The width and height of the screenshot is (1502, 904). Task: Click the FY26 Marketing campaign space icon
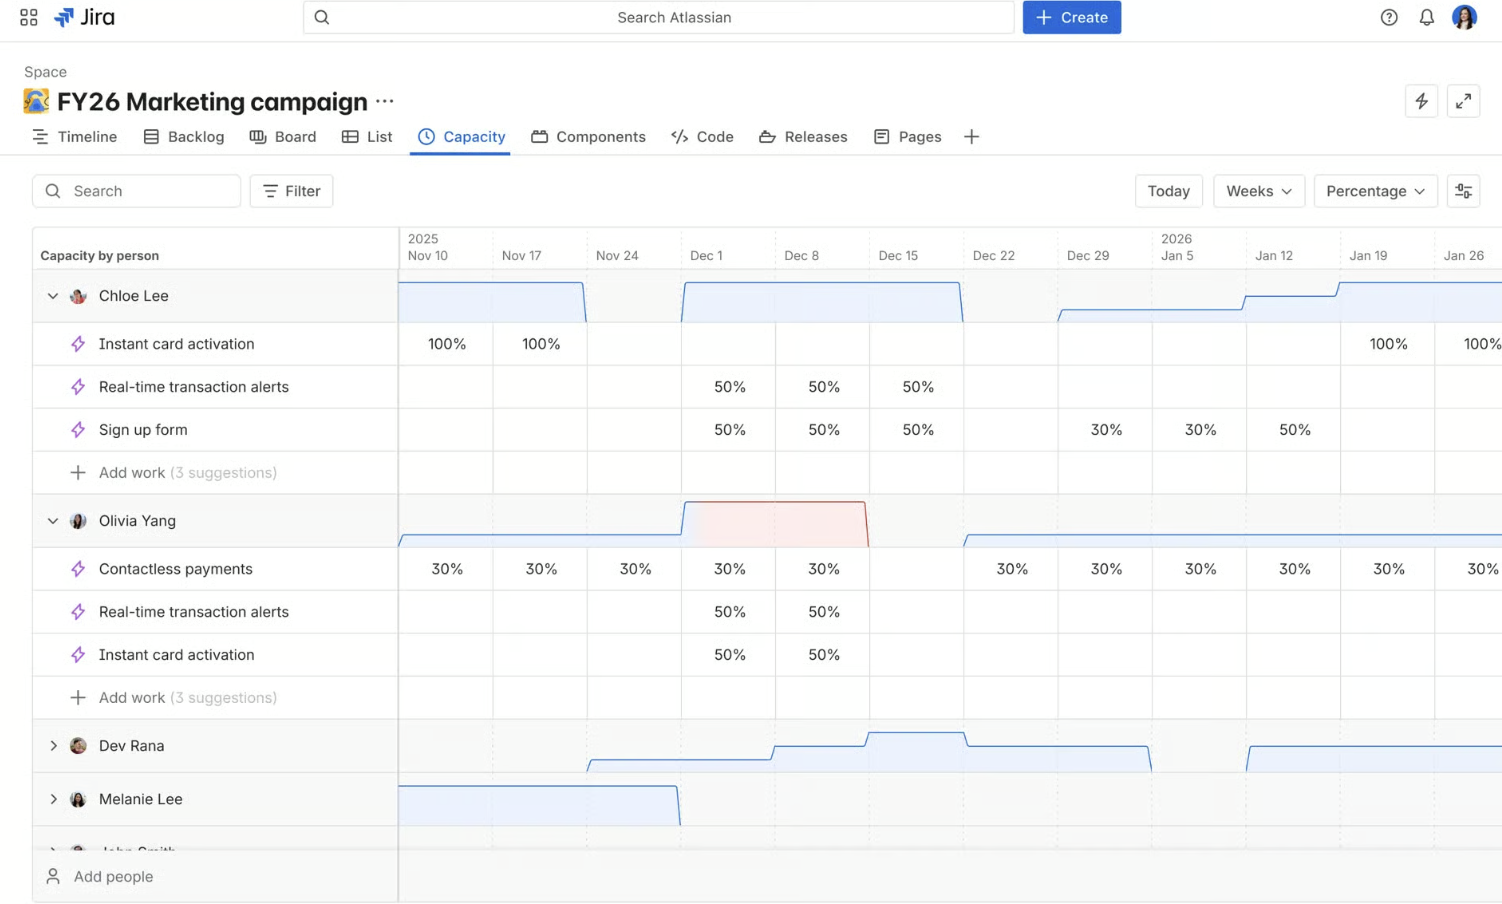click(36, 101)
